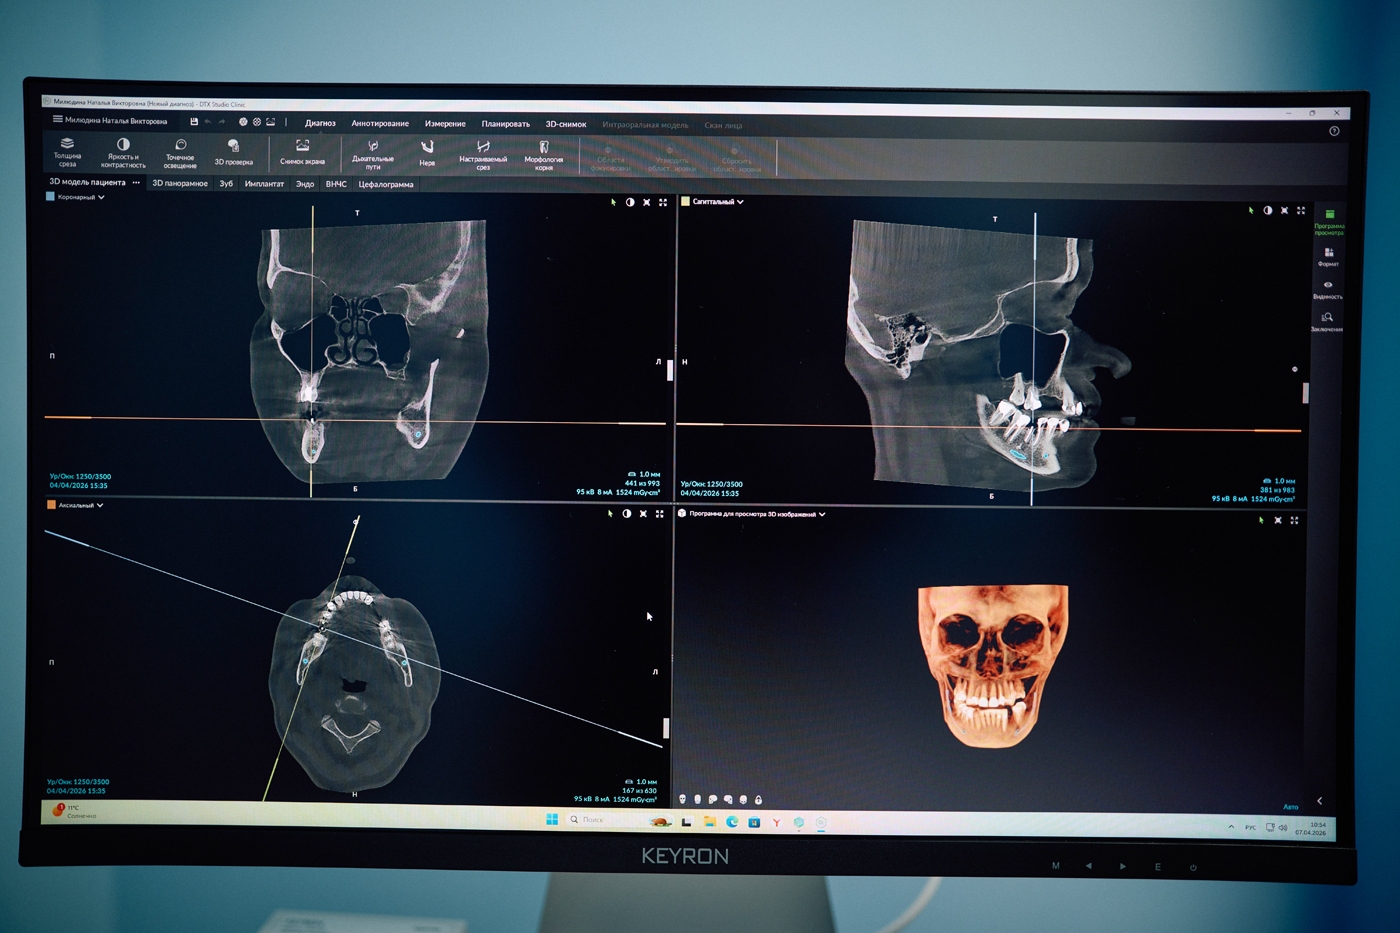
Task: Click the 3D проверка tool icon
Action: (233, 151)
